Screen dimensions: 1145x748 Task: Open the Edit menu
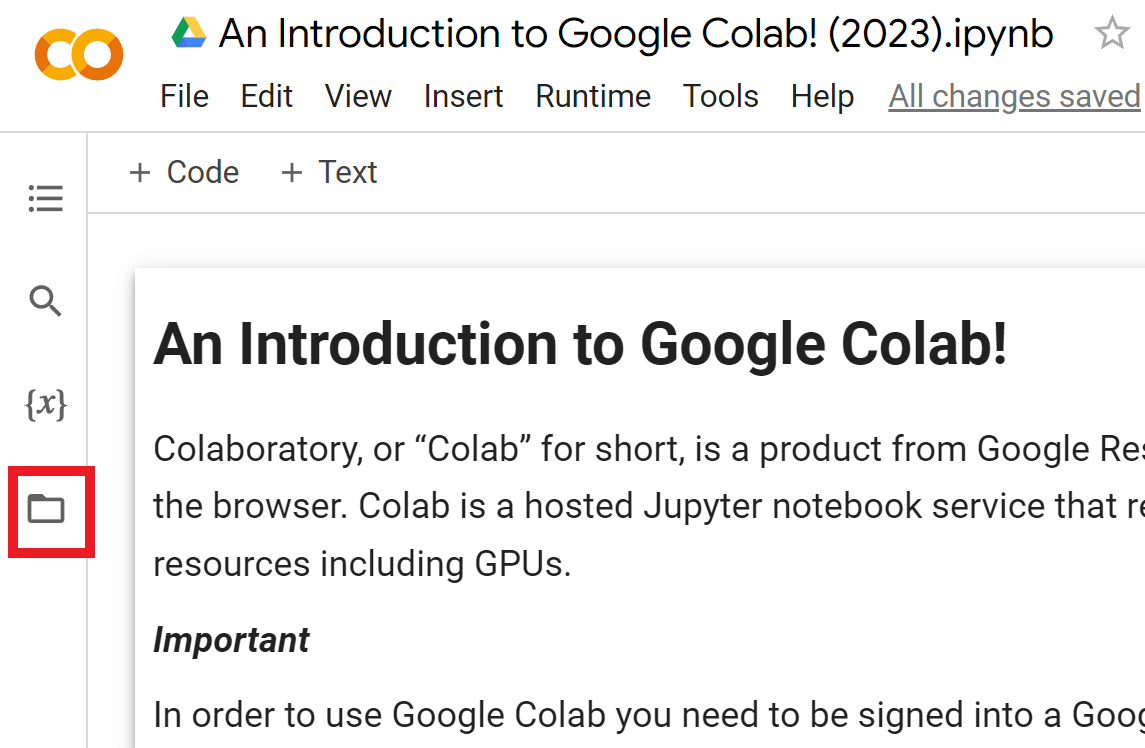click(266, 97)
